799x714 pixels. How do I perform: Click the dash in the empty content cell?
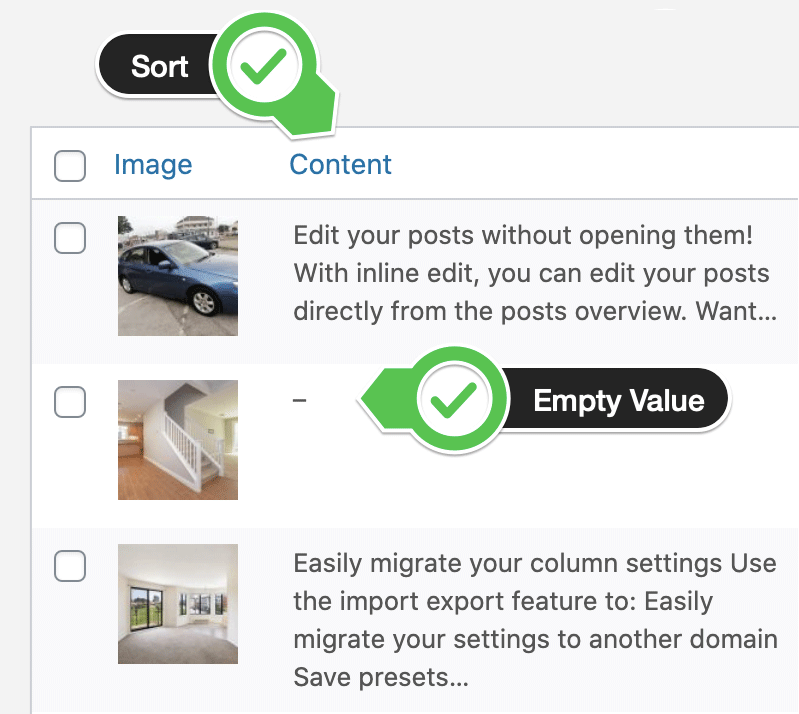tap(300, 401)
